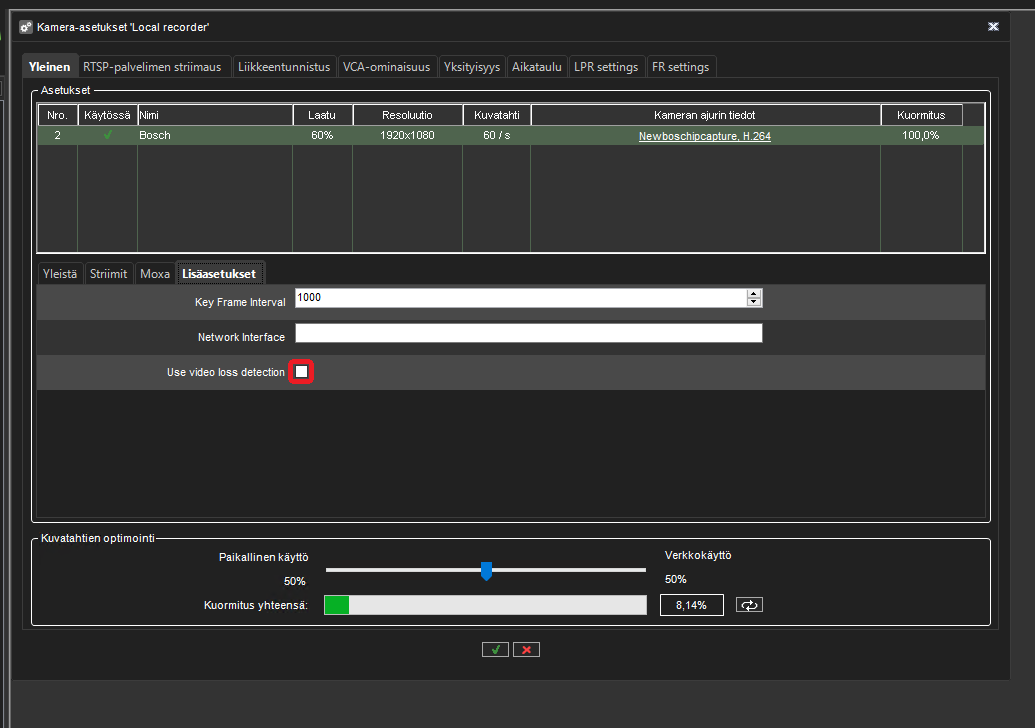Open the LPR settings tab
1035x728 pixels.
point(606,67)
